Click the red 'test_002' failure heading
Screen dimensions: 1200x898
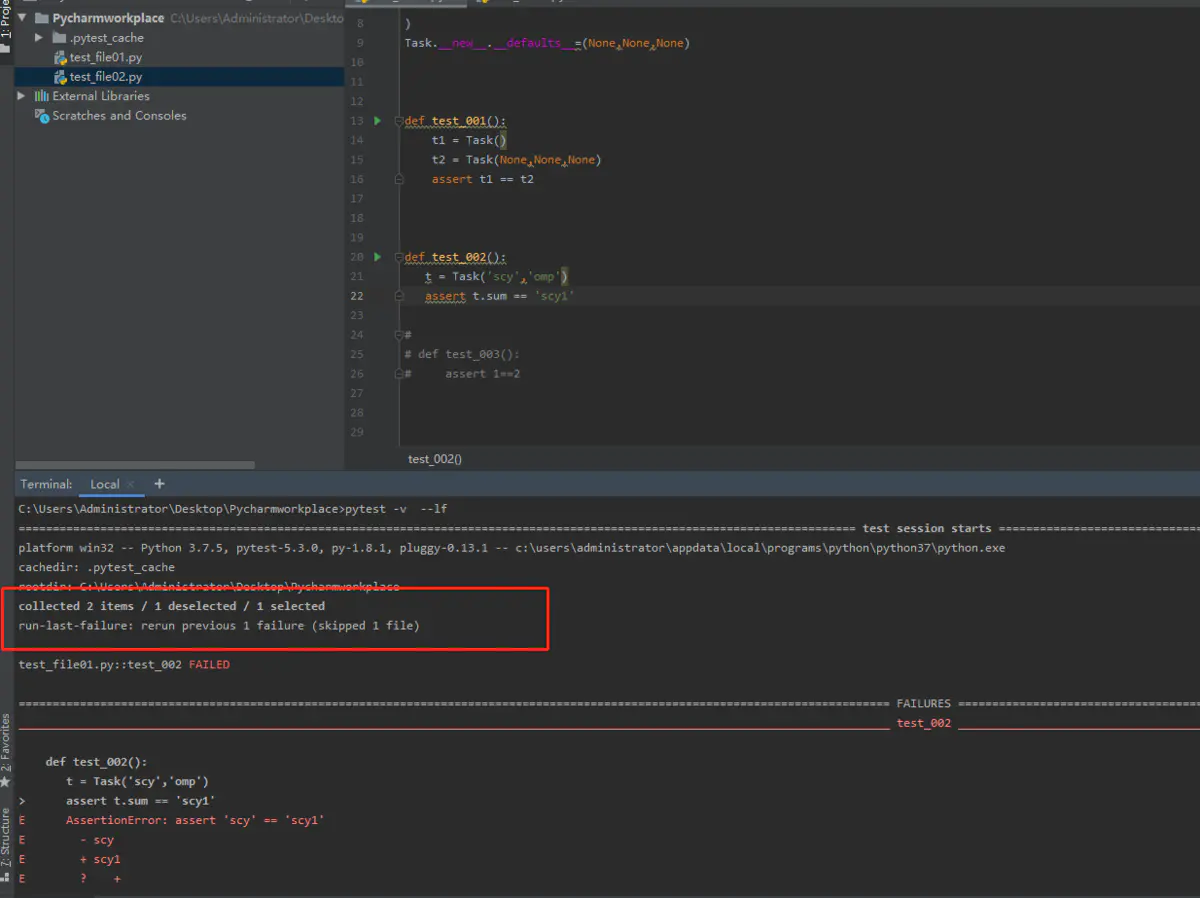point(924,723)
